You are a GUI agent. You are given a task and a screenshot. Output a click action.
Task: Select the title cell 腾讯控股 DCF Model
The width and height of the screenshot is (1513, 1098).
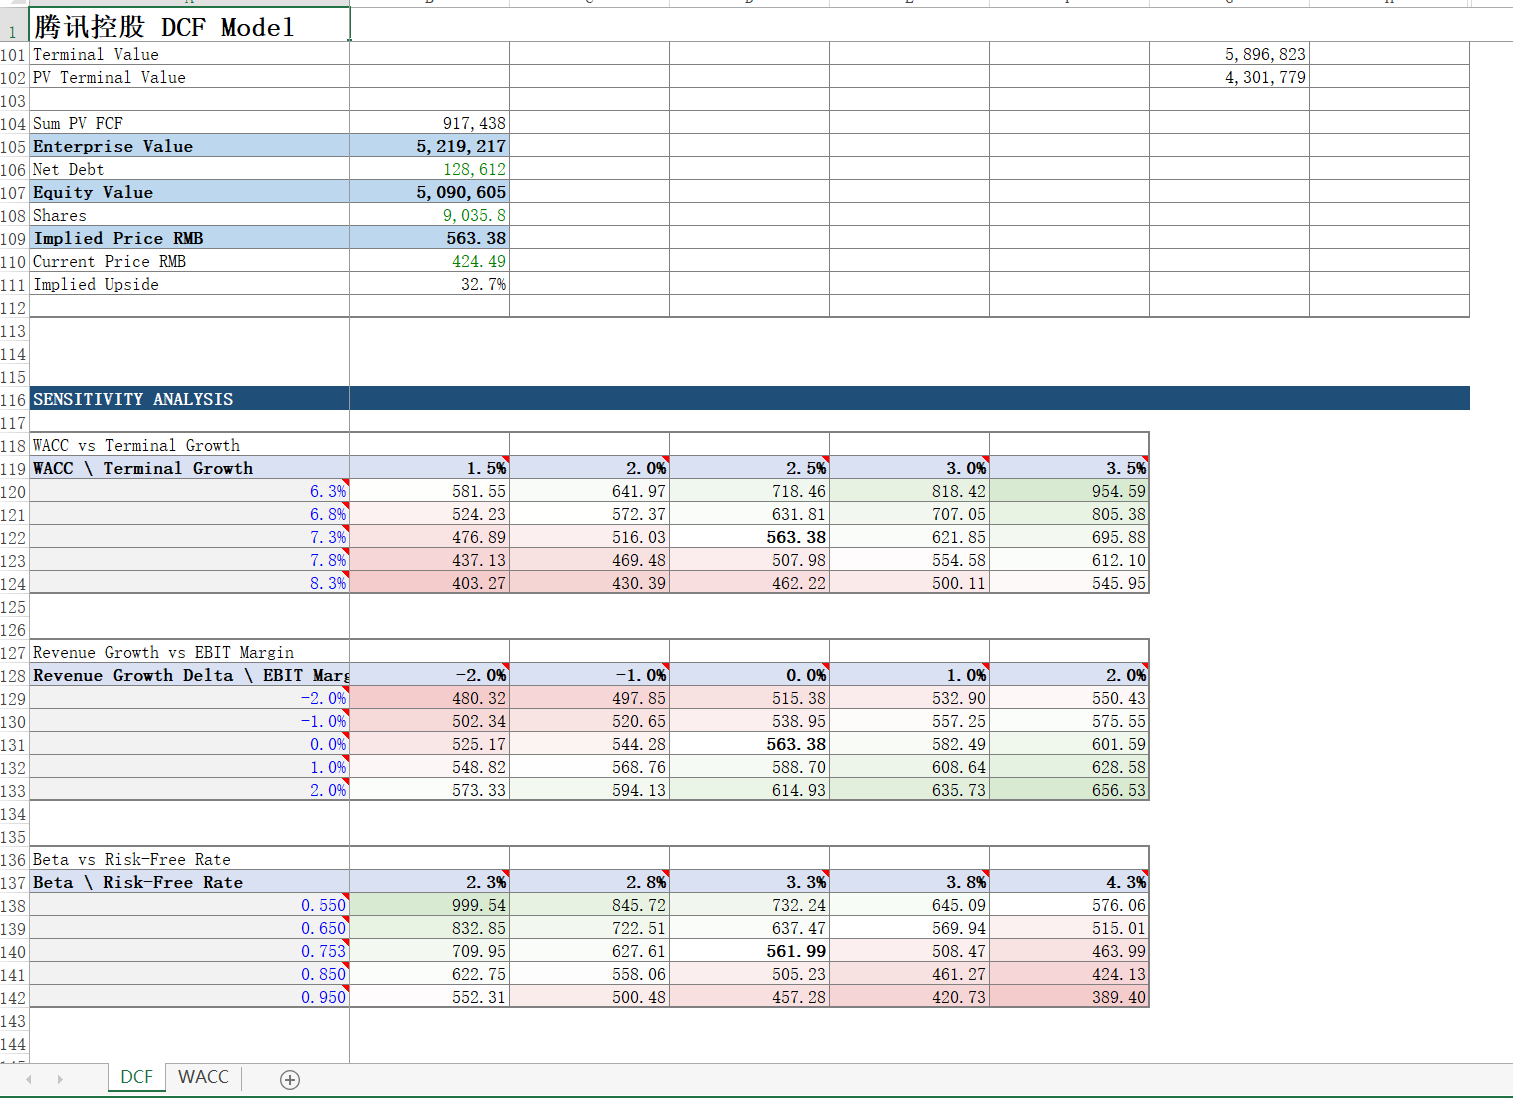pyautogui.click(x=189, y=26)
